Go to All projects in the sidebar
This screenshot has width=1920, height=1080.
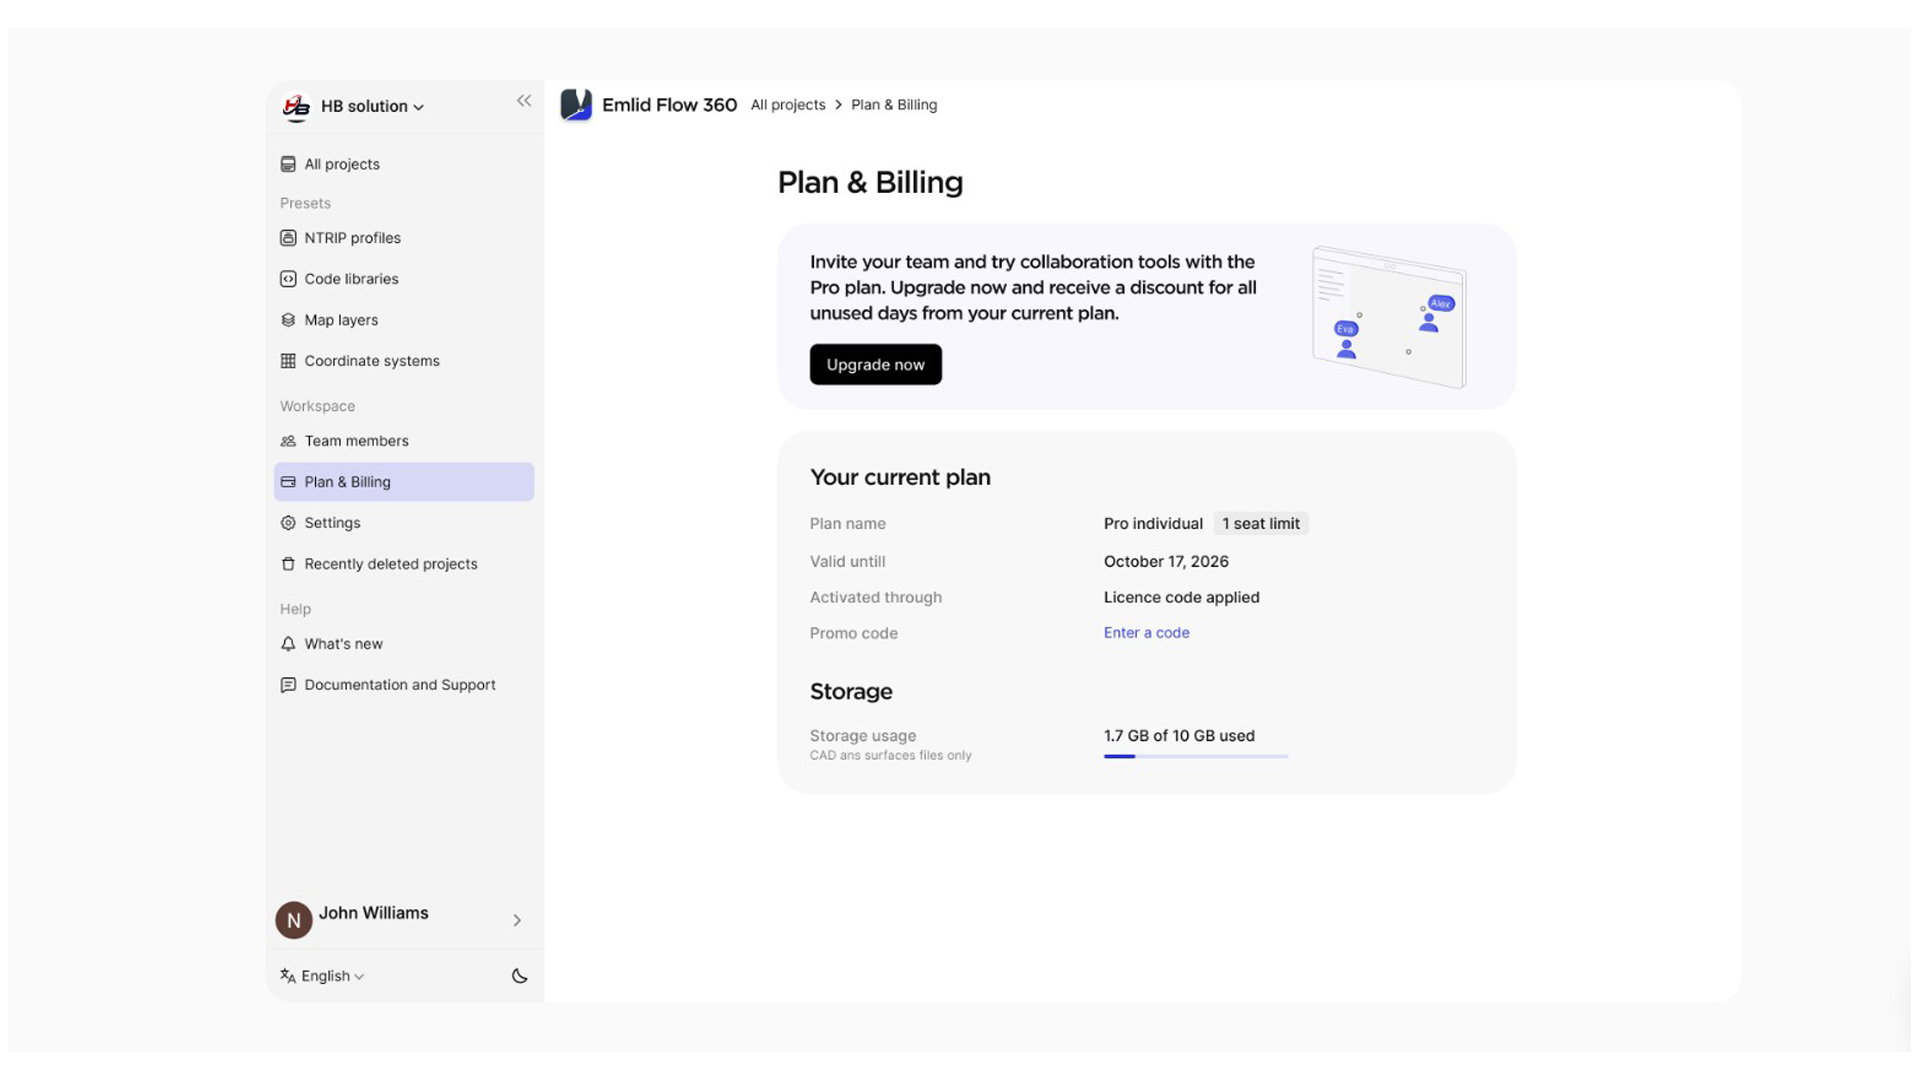(341, 164)
